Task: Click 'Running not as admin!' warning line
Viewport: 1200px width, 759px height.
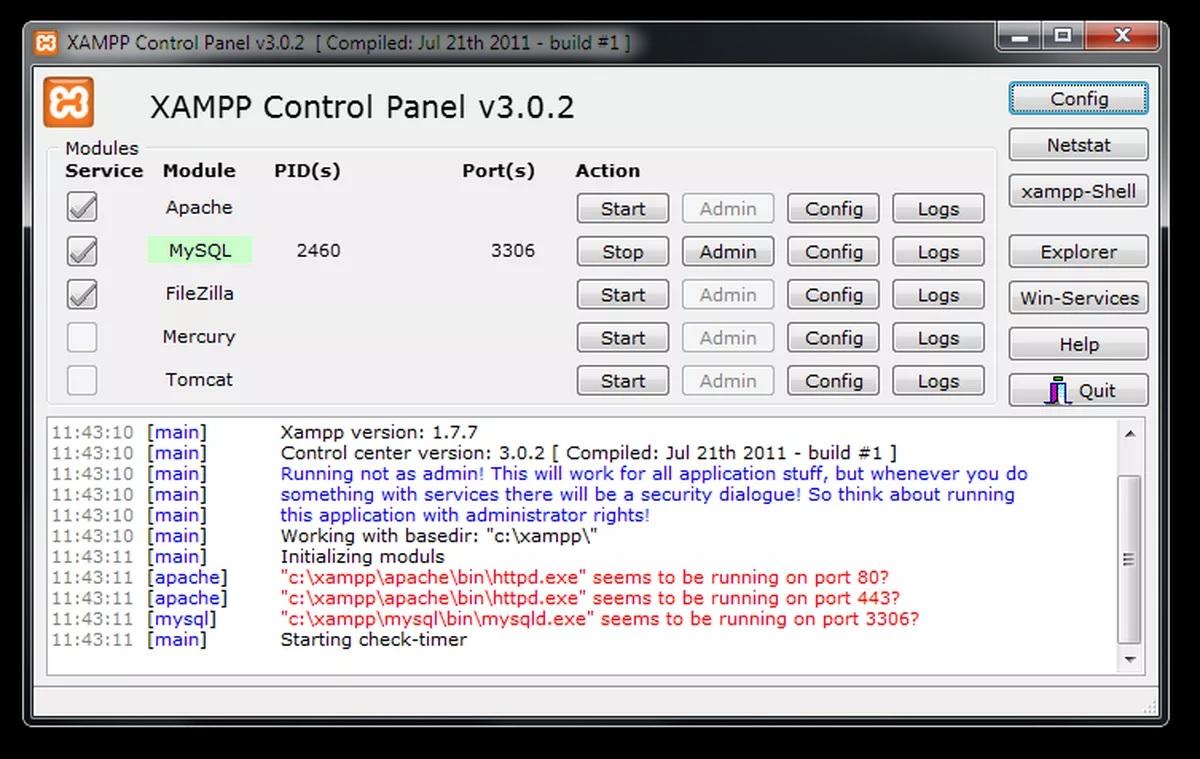Action: coord(653,473)
